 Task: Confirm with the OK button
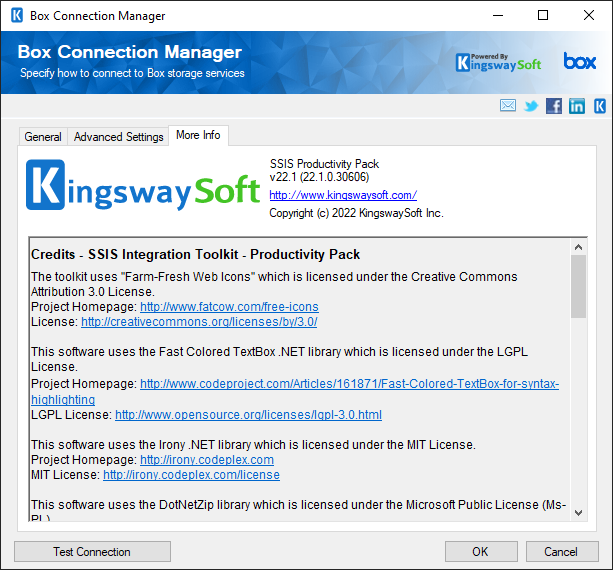point(481,552)
